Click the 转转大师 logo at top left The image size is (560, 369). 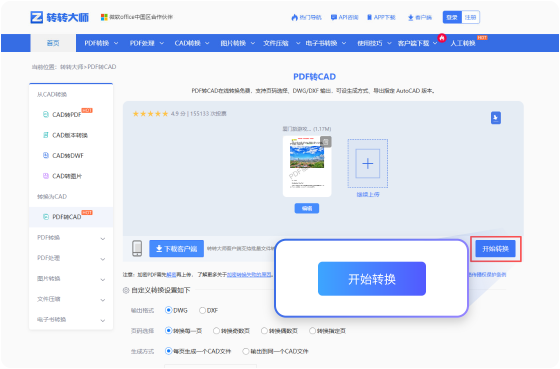point(60,17)
